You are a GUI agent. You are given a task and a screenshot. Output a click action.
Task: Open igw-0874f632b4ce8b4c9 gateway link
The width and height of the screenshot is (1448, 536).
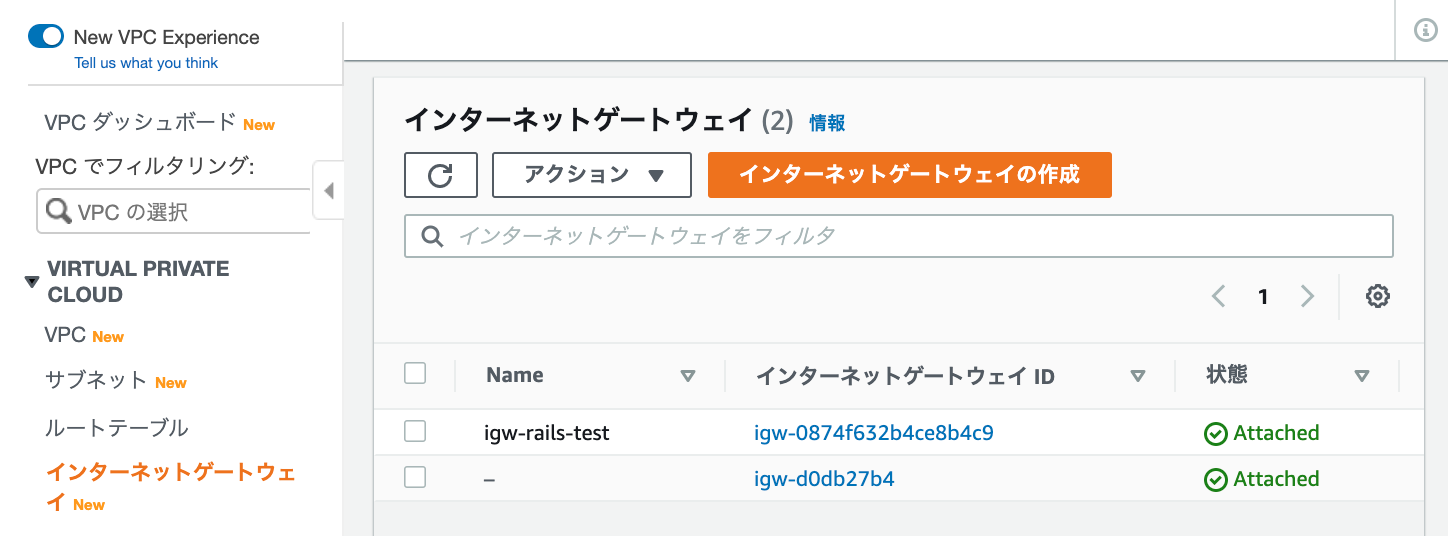(x=874, y=433)
